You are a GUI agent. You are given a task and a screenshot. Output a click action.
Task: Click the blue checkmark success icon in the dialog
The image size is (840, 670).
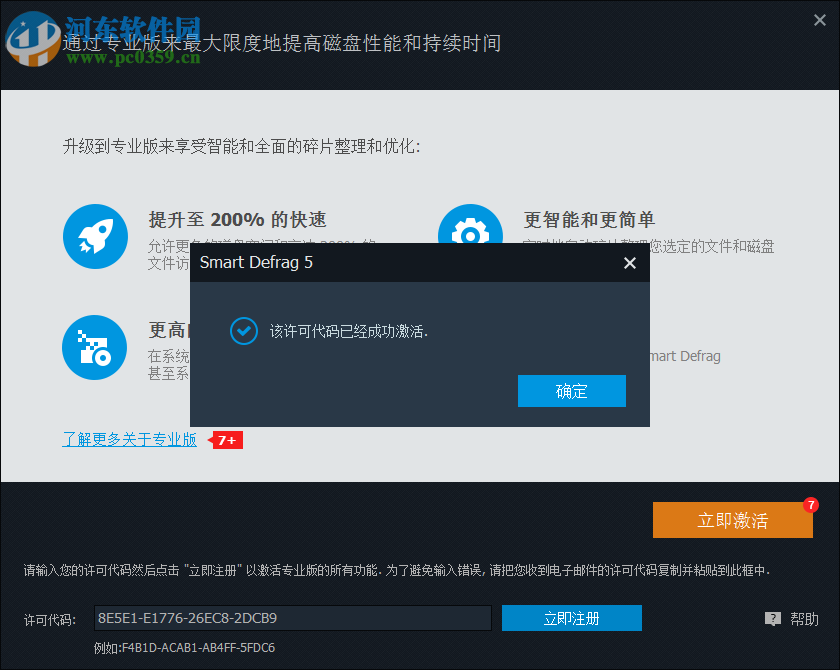click(x=243, y=331)
